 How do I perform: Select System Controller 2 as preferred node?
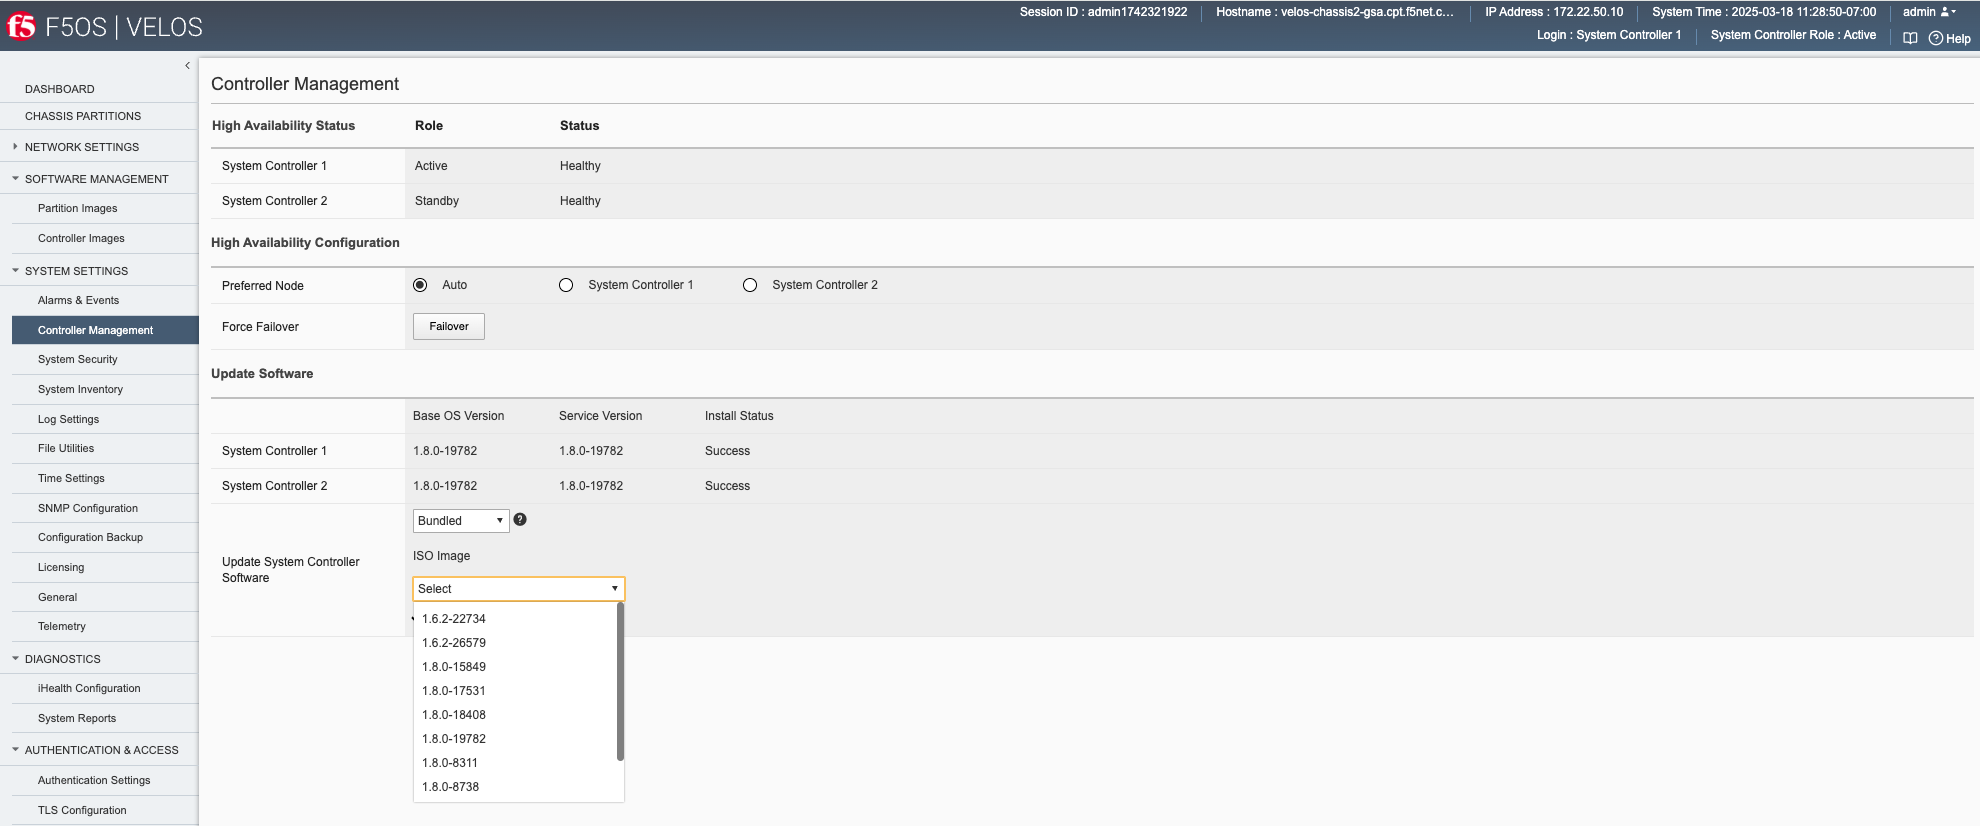pyautogui.click(x=750, y=285)
